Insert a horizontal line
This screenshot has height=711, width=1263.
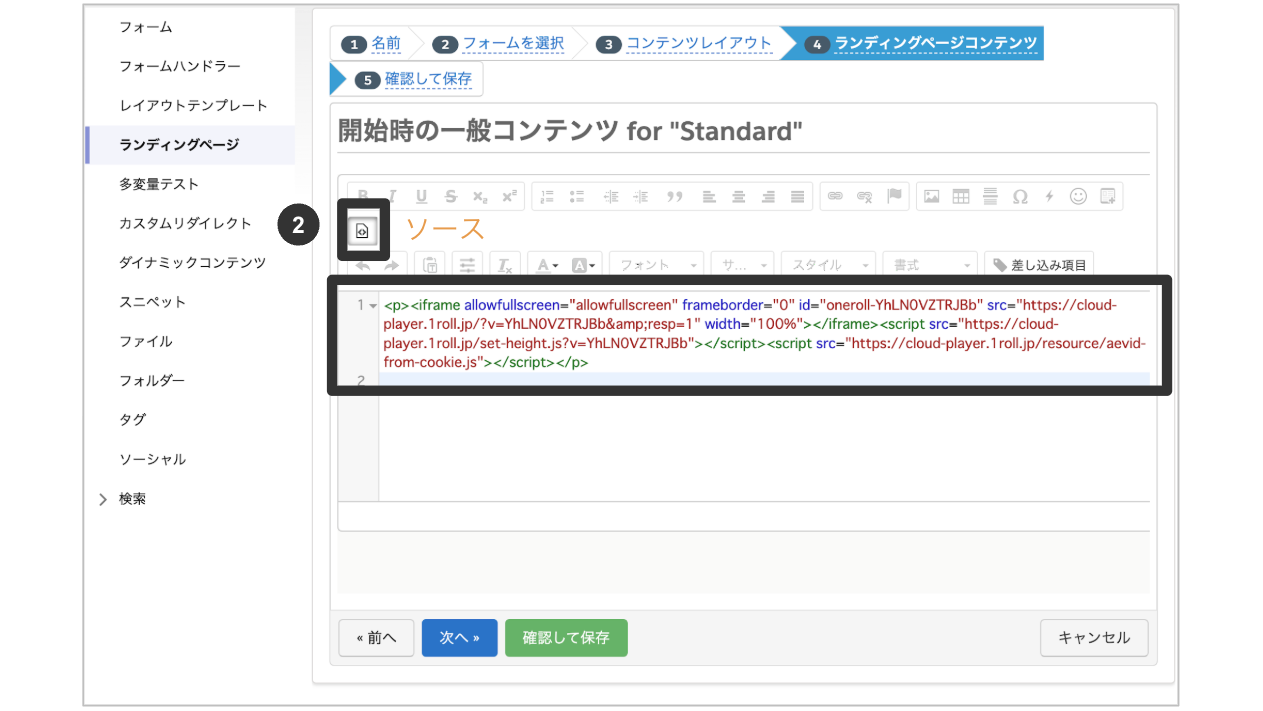tap(989, 196)
